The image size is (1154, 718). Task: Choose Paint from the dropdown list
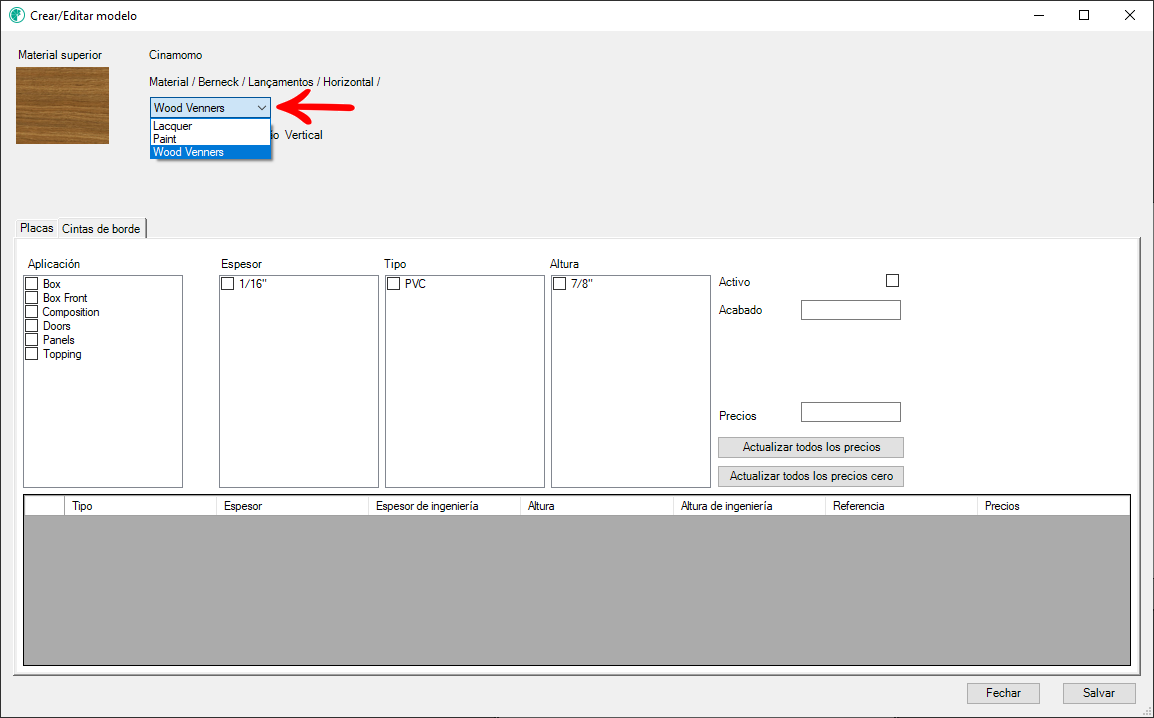point(210,139)
